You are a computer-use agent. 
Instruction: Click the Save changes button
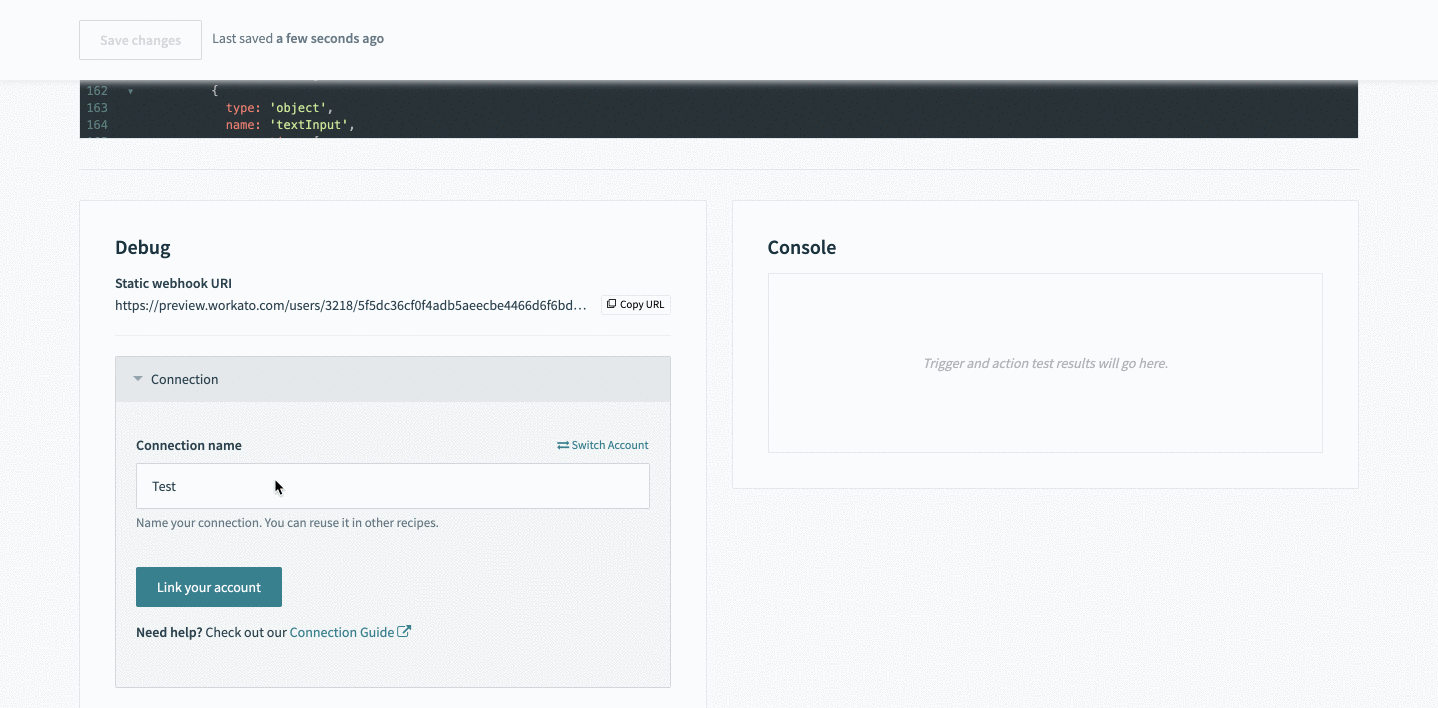point(140,40)
